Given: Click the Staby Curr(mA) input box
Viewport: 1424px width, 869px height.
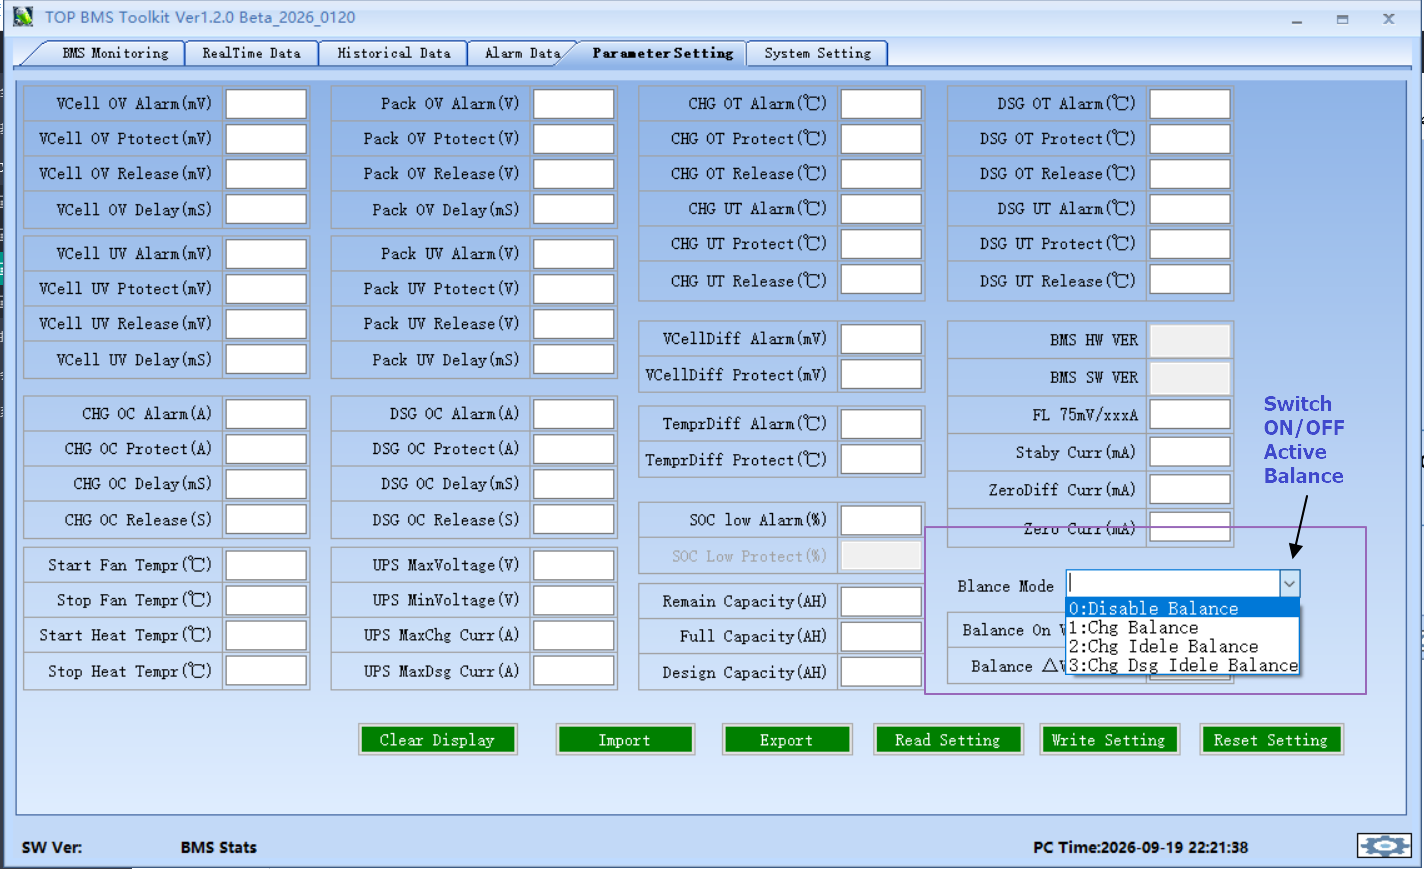Looking at the screenshot, I should pos(1190,452).
